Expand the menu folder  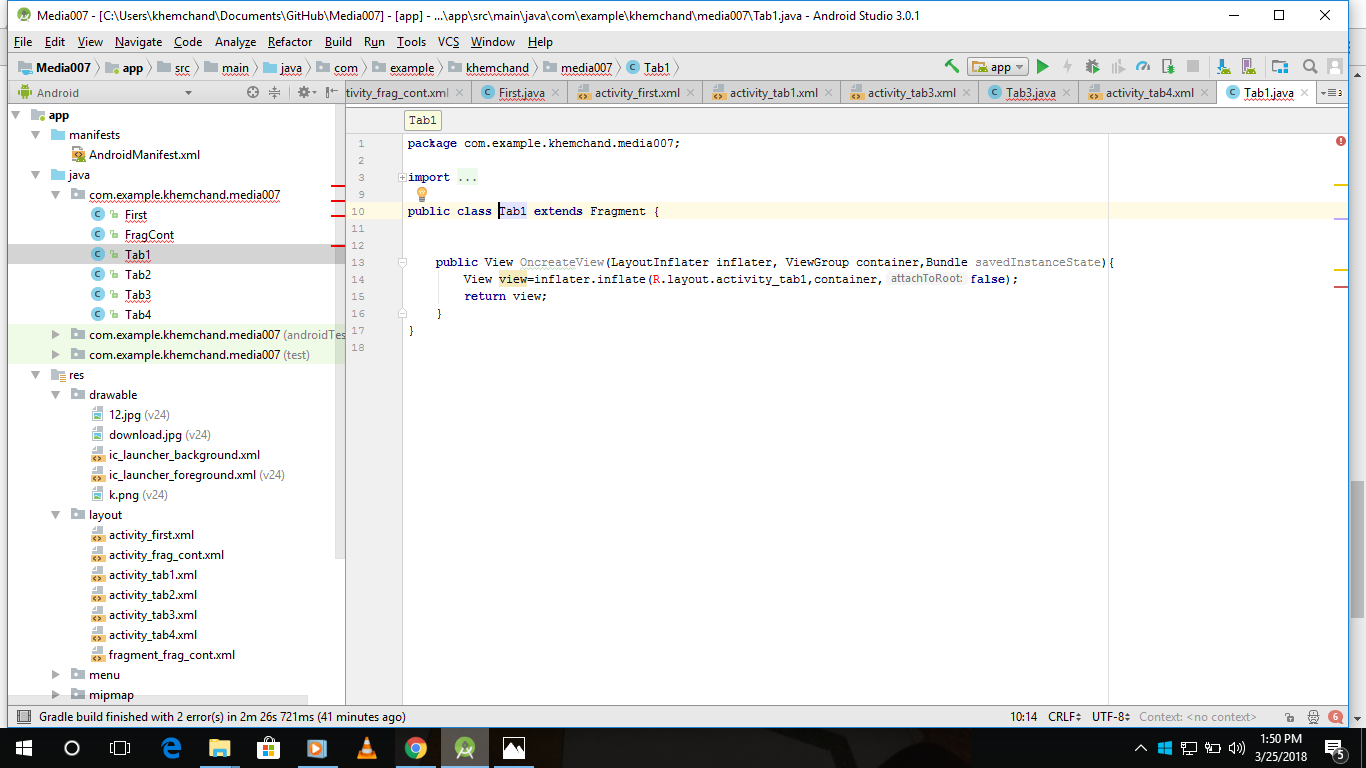[56, 675]
